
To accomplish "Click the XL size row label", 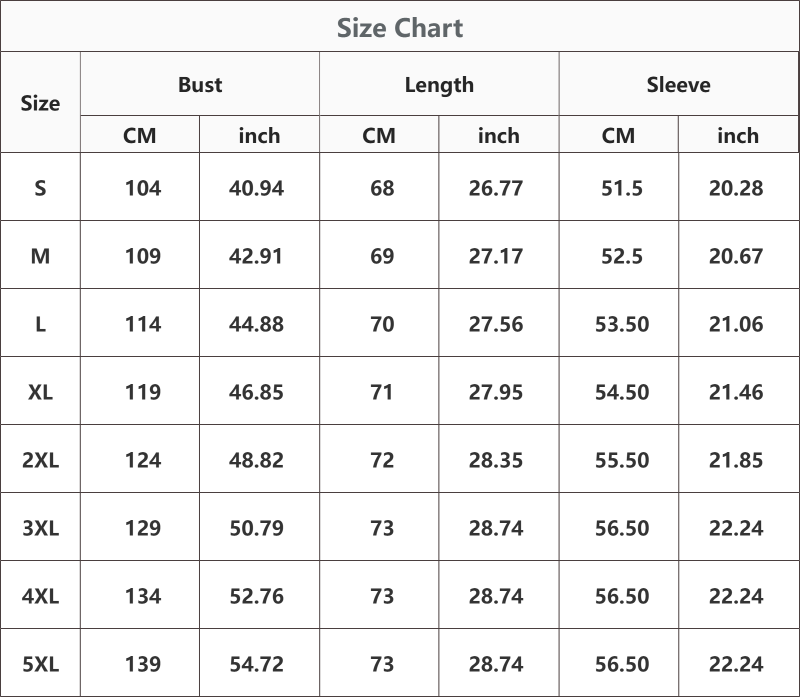I will click(40, 392).
